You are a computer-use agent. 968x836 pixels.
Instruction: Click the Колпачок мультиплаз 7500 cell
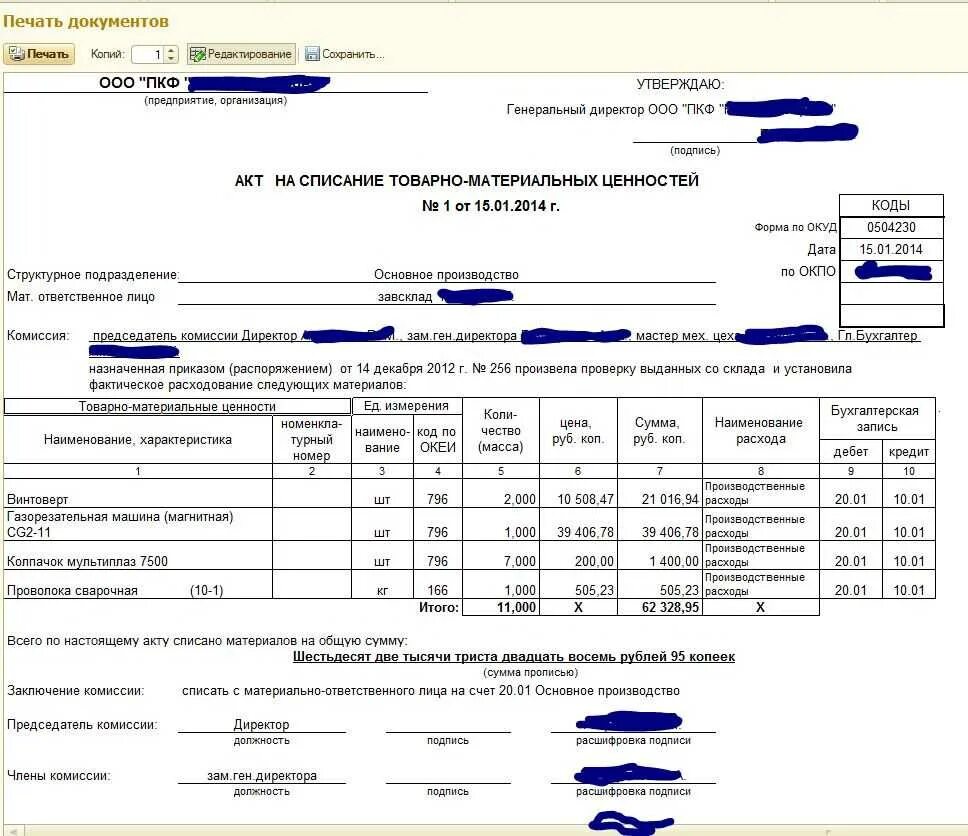coord(138,555)
